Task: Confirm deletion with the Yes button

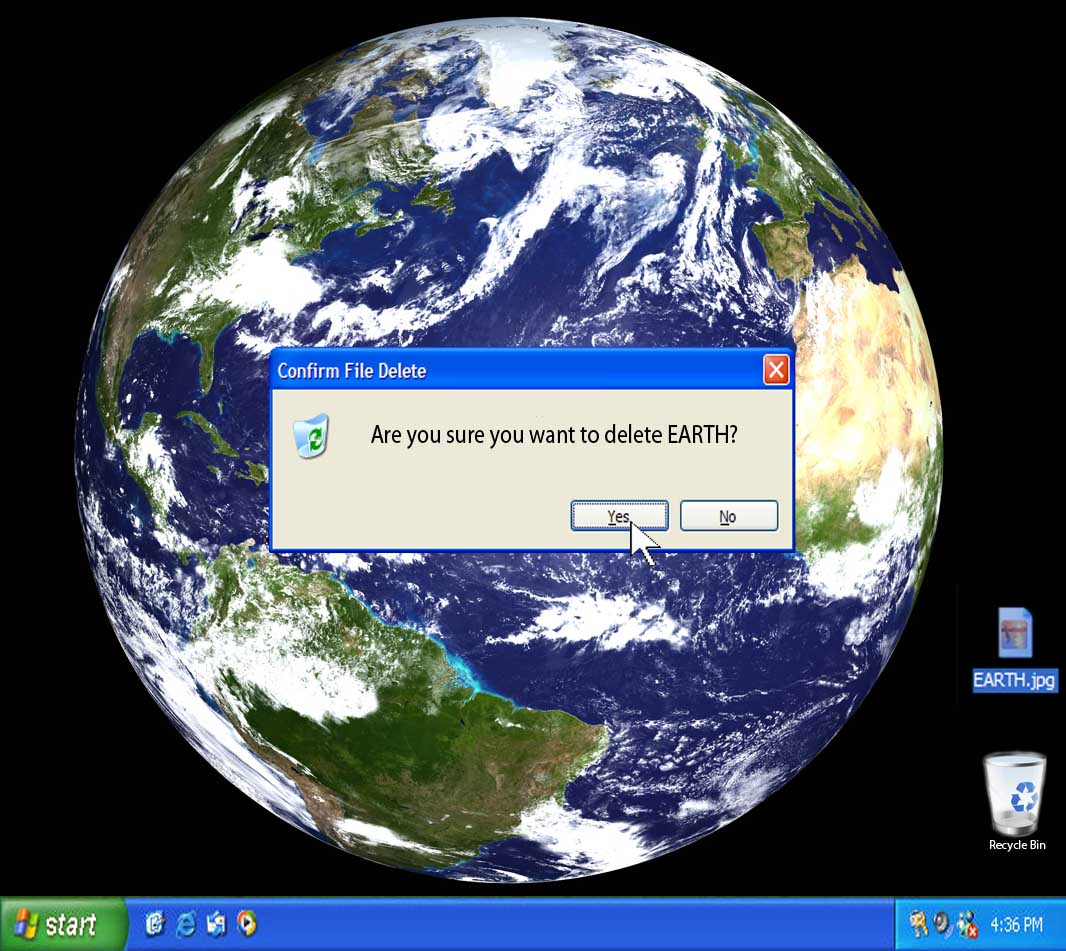Action: click(619, 516)
